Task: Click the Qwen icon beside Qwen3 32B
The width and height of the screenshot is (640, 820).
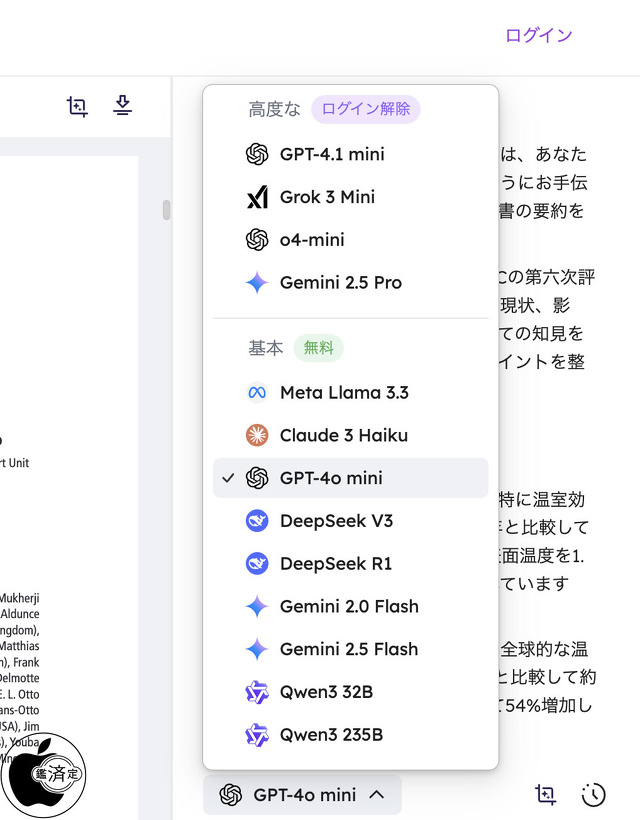Action: [x=257, y=692]
